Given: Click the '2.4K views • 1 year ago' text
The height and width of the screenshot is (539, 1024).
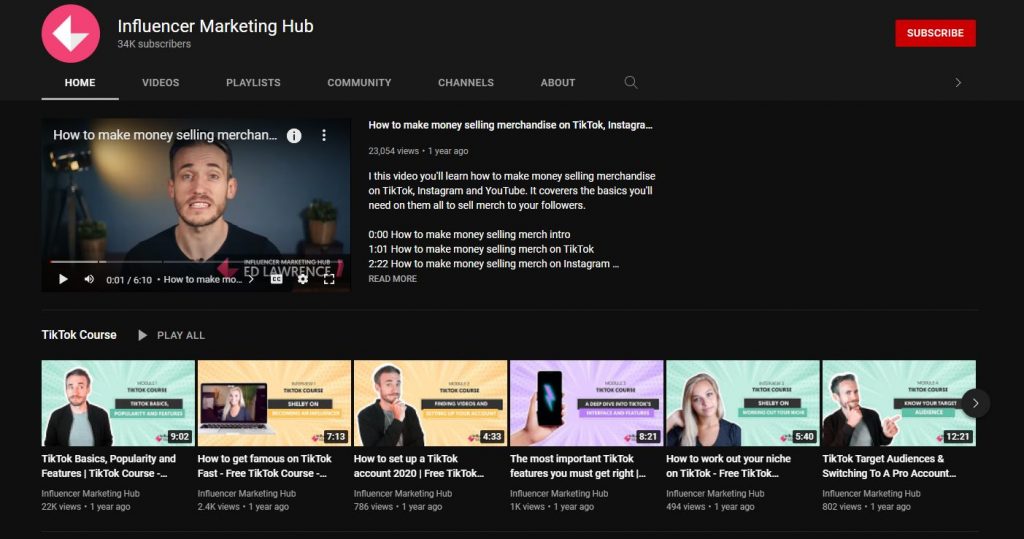Looking at the screenshot, I should click(x=243, y=506).
